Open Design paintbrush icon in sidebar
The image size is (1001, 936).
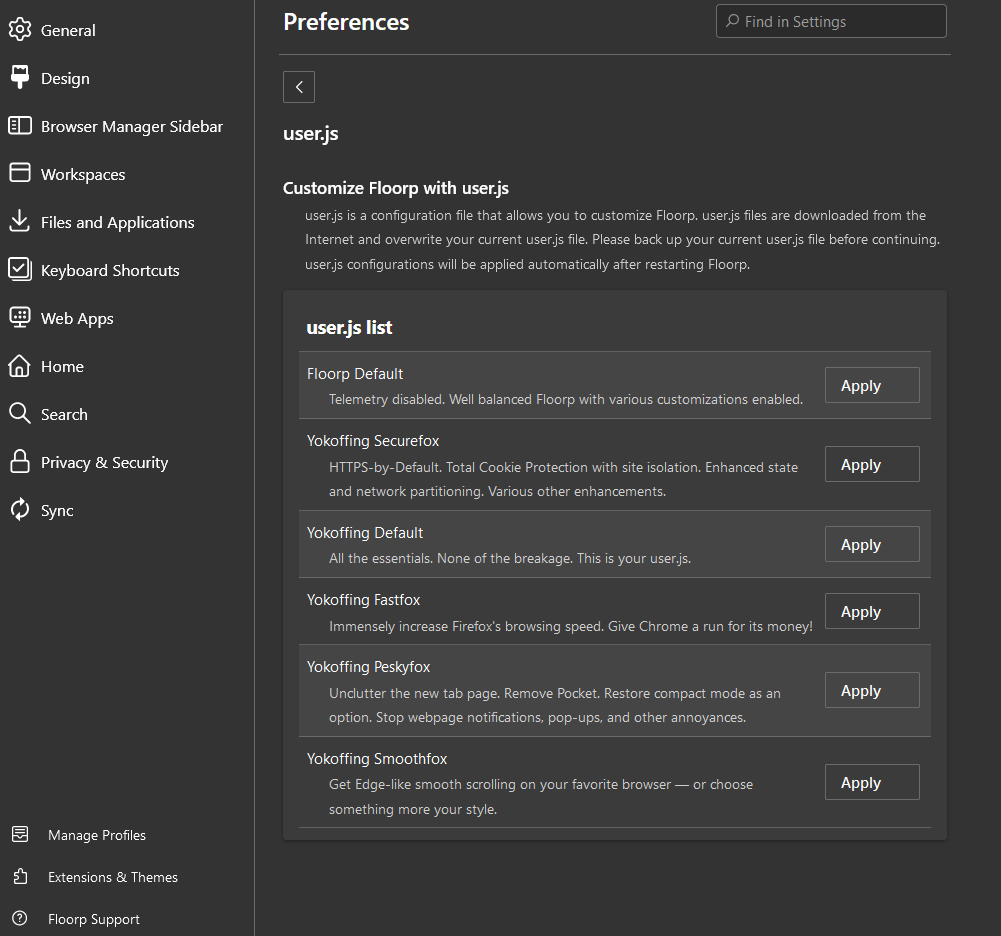click(20, 78)
